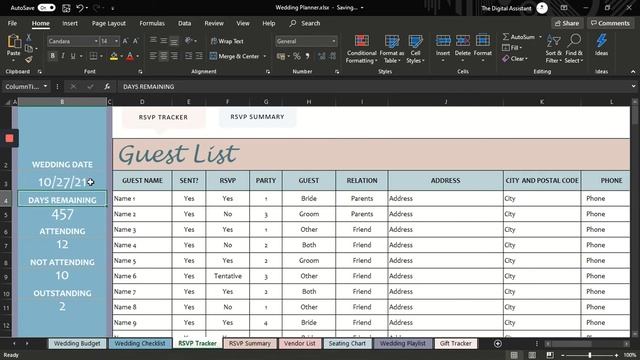Switch to Page Layout view icon
Image resolution: width=640 pixels, height=360 pixels.
532,355
